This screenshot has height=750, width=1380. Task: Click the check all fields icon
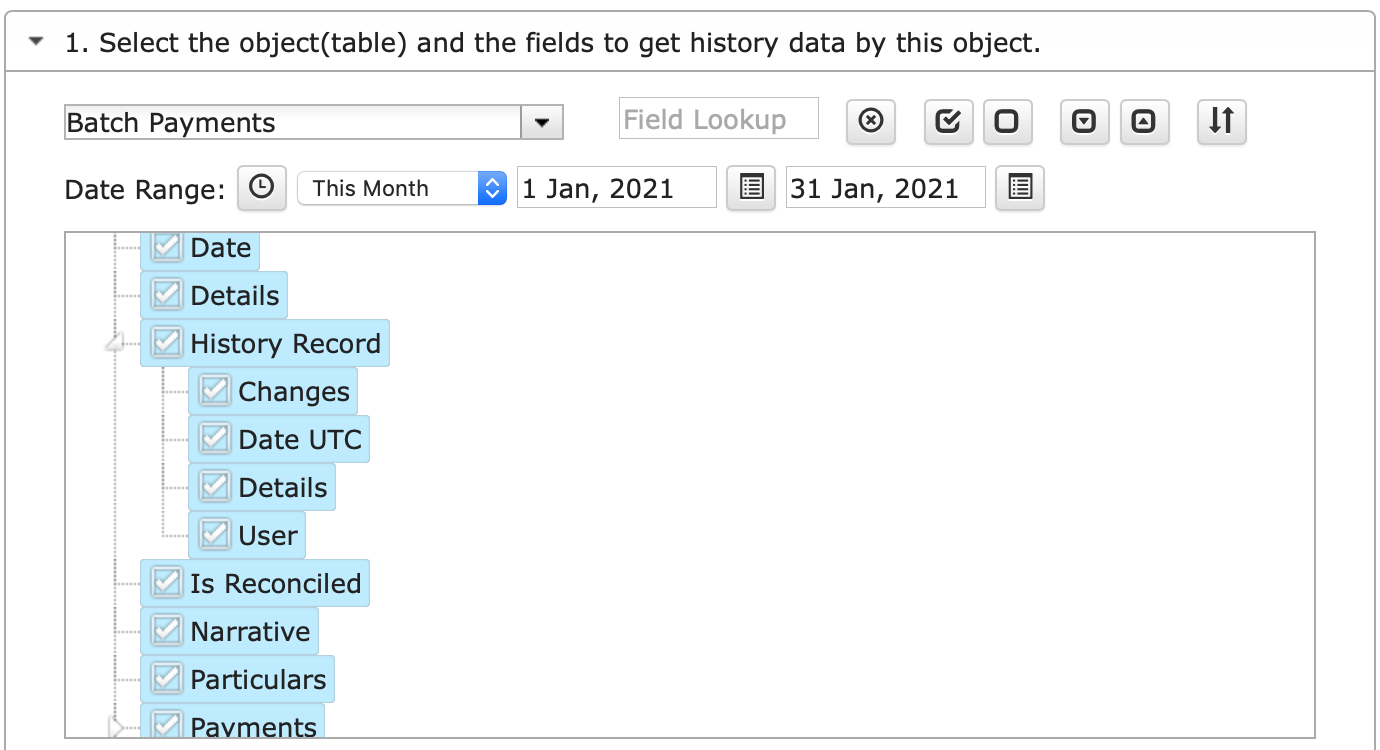tap(948, 122)
